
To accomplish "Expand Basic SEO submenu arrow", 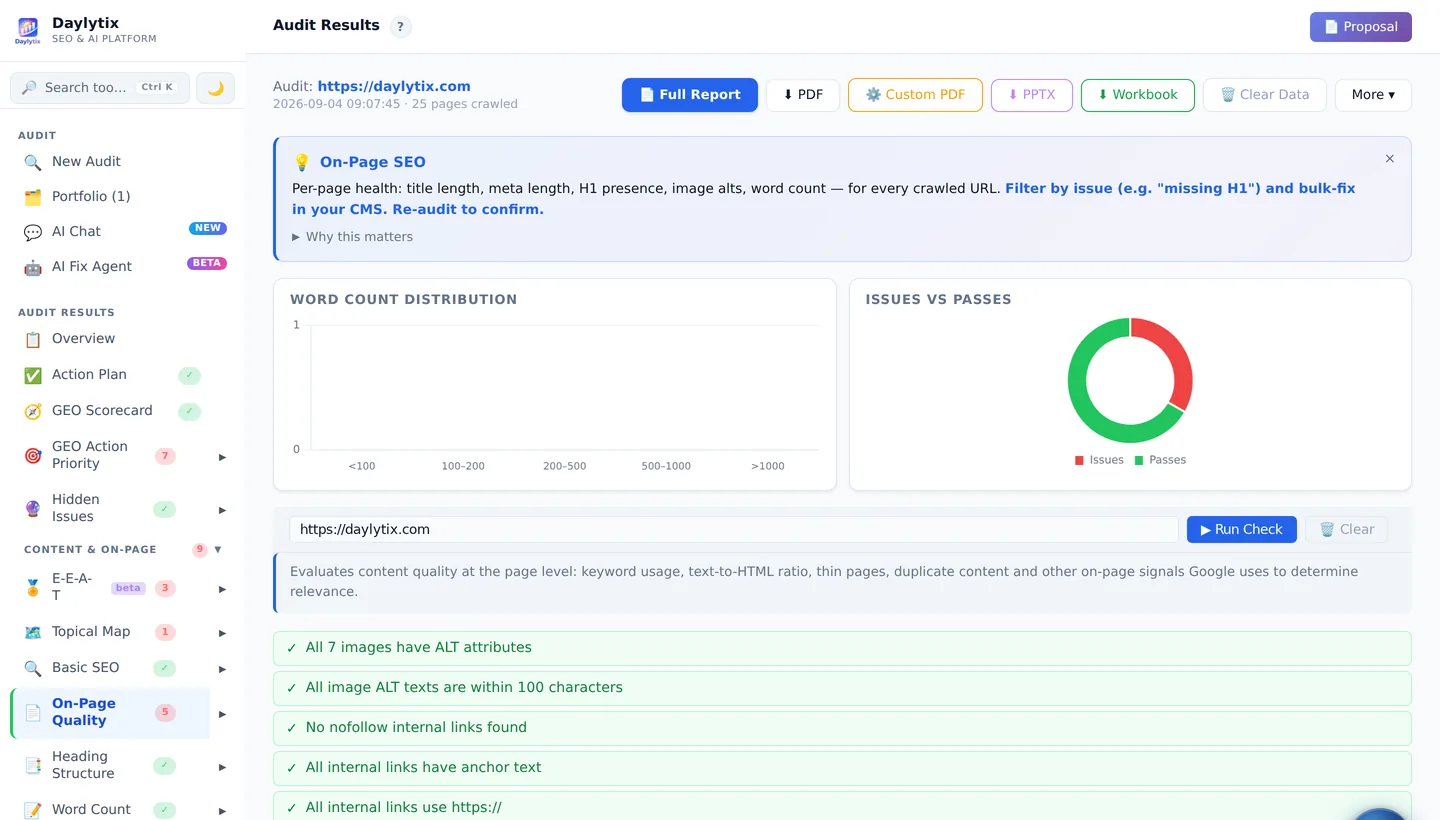I will [222, 669].
